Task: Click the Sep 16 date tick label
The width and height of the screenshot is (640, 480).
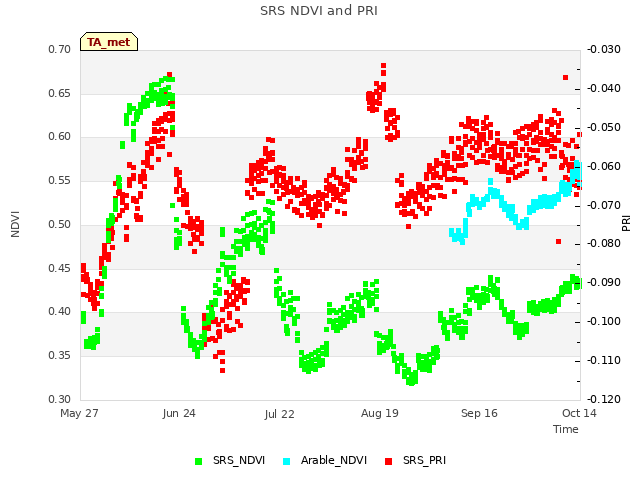Action: coord(479,413)
